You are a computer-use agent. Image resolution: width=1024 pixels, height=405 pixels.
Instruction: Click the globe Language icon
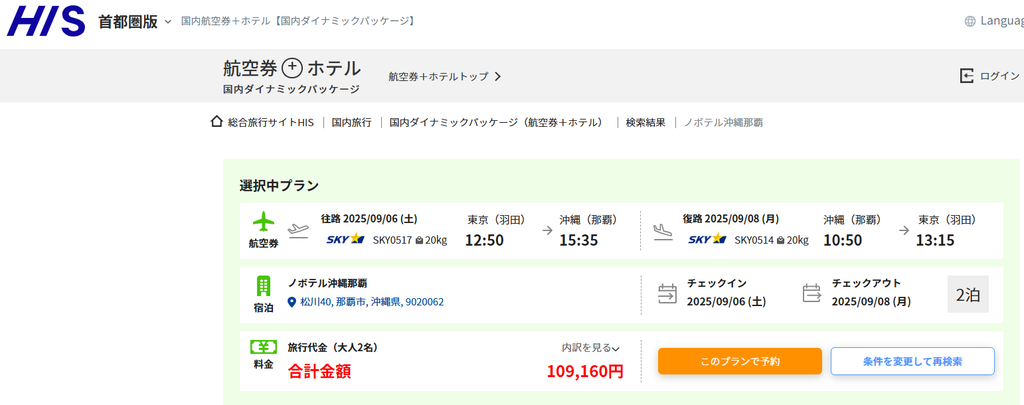tap(970, 21)
